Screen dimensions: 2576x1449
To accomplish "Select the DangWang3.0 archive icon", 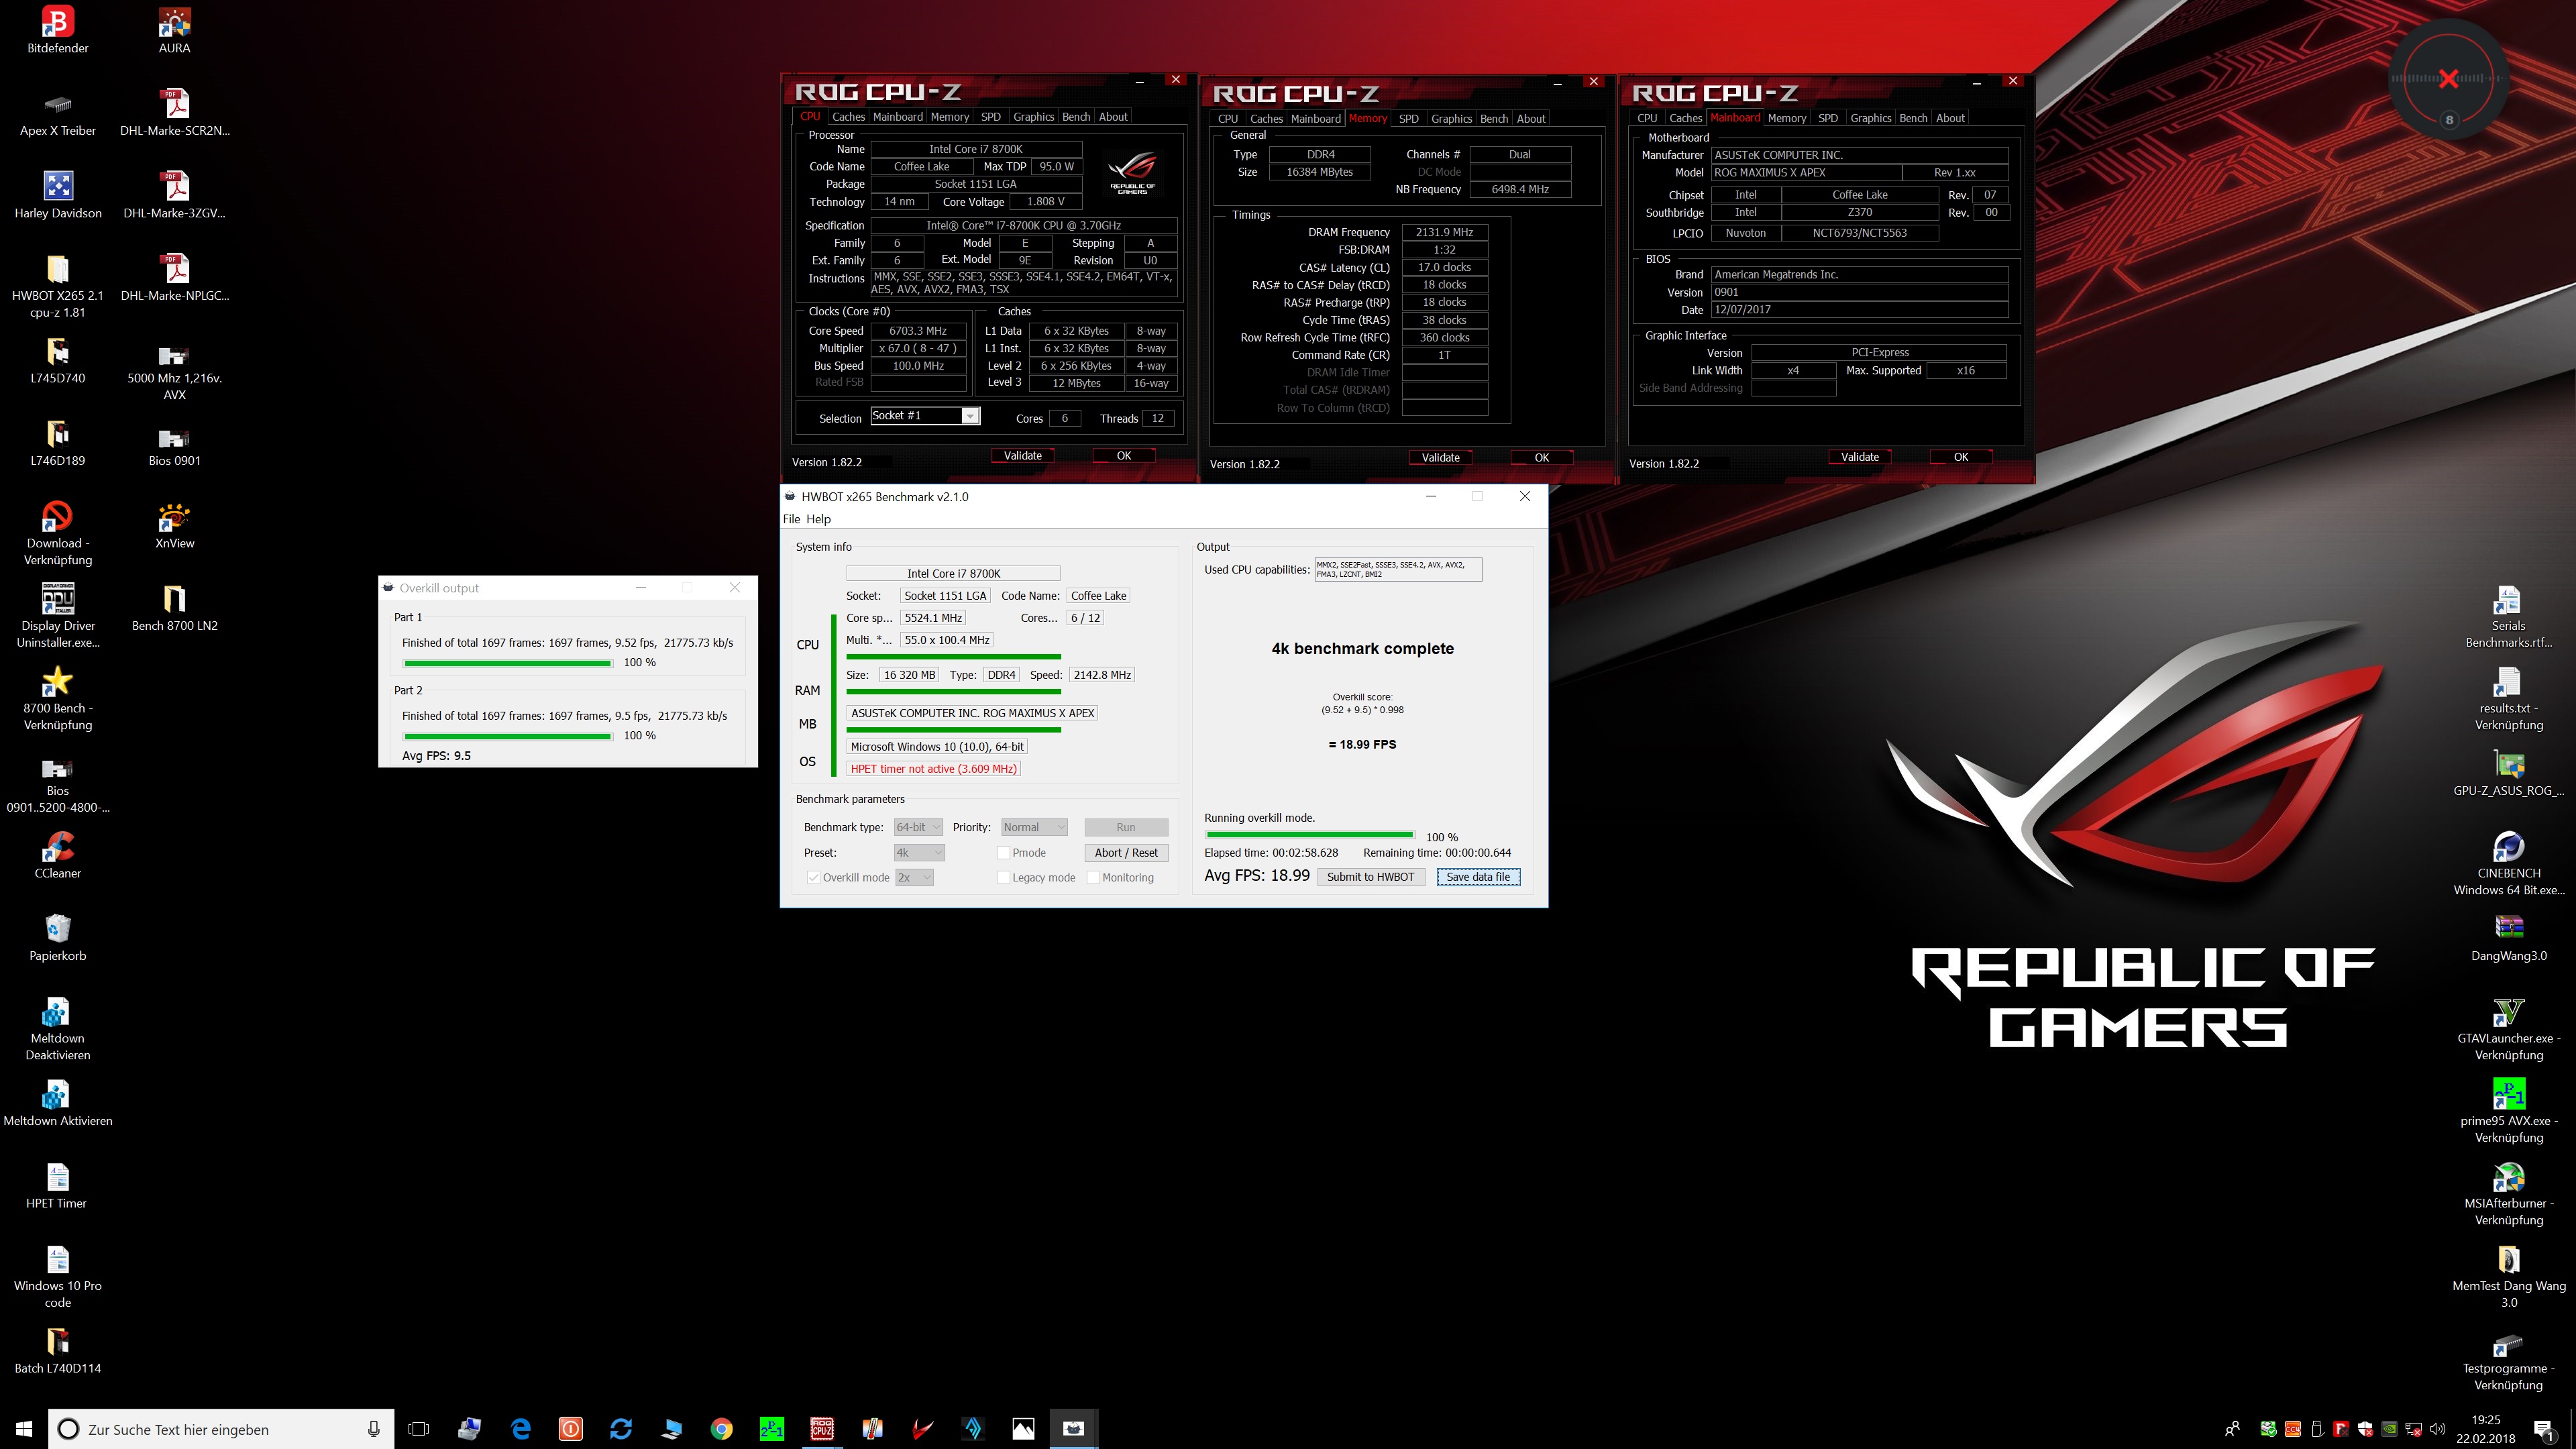I will pos(2508,938).
